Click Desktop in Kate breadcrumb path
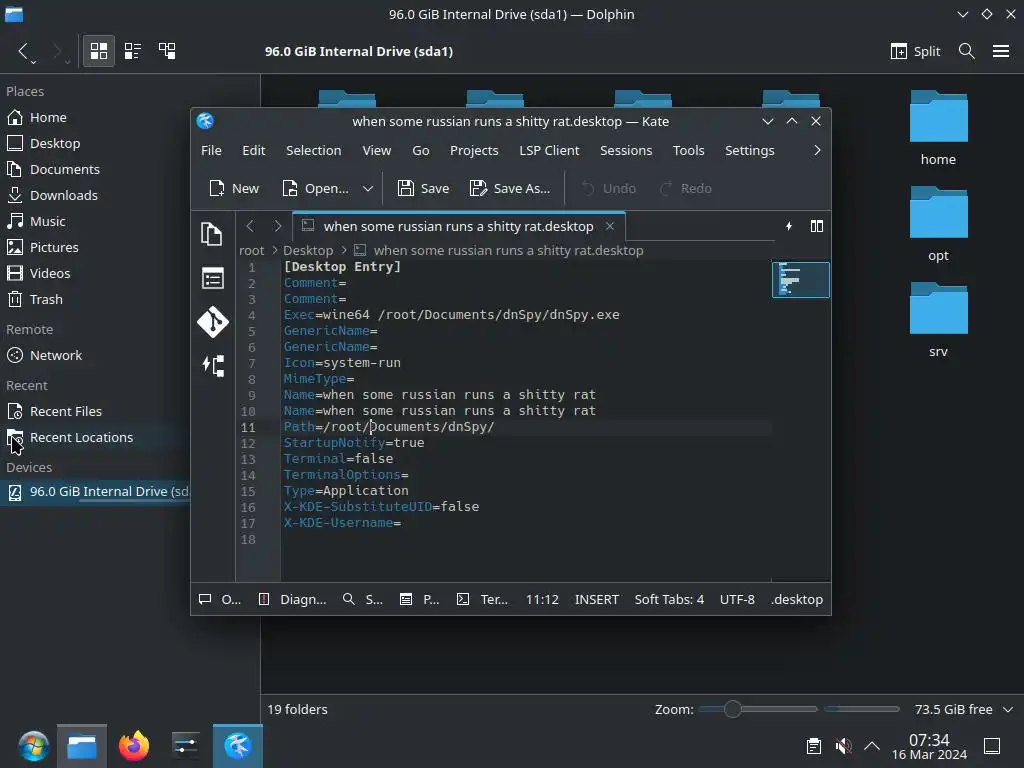The width and height of the screenshot is (1024, 768). click(308, 251)
